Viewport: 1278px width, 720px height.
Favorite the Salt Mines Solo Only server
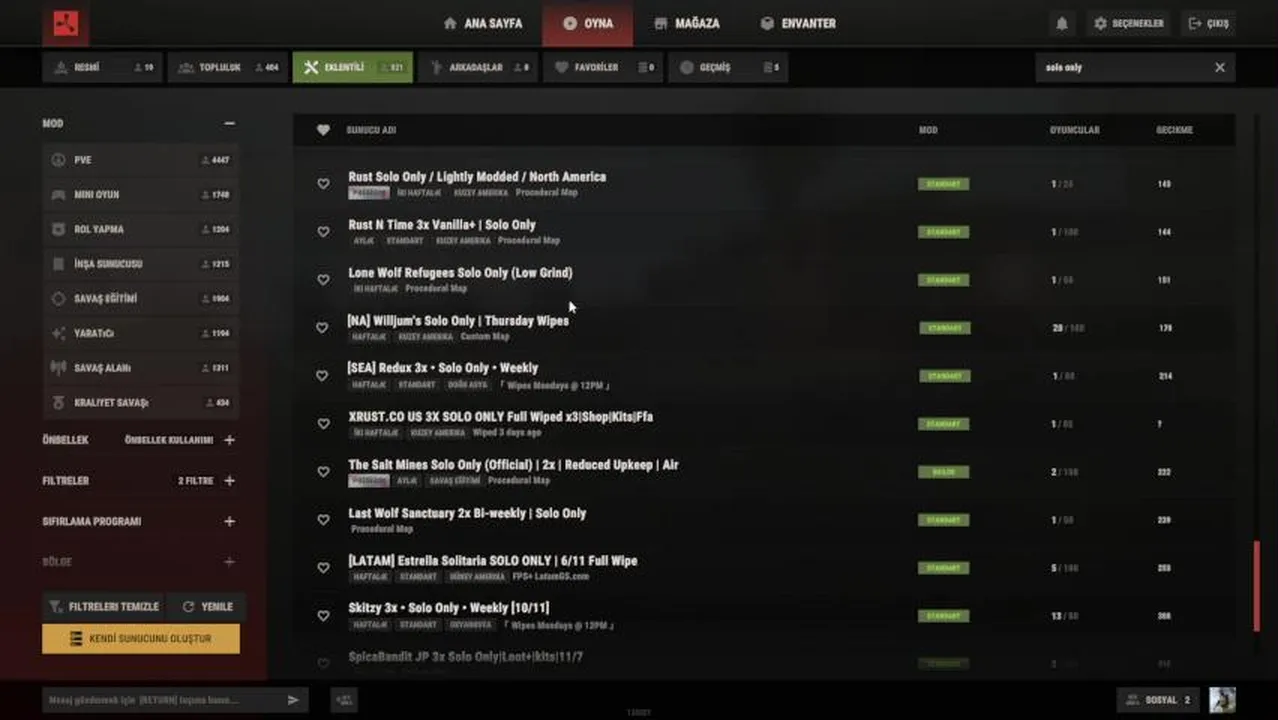(323, 472)
